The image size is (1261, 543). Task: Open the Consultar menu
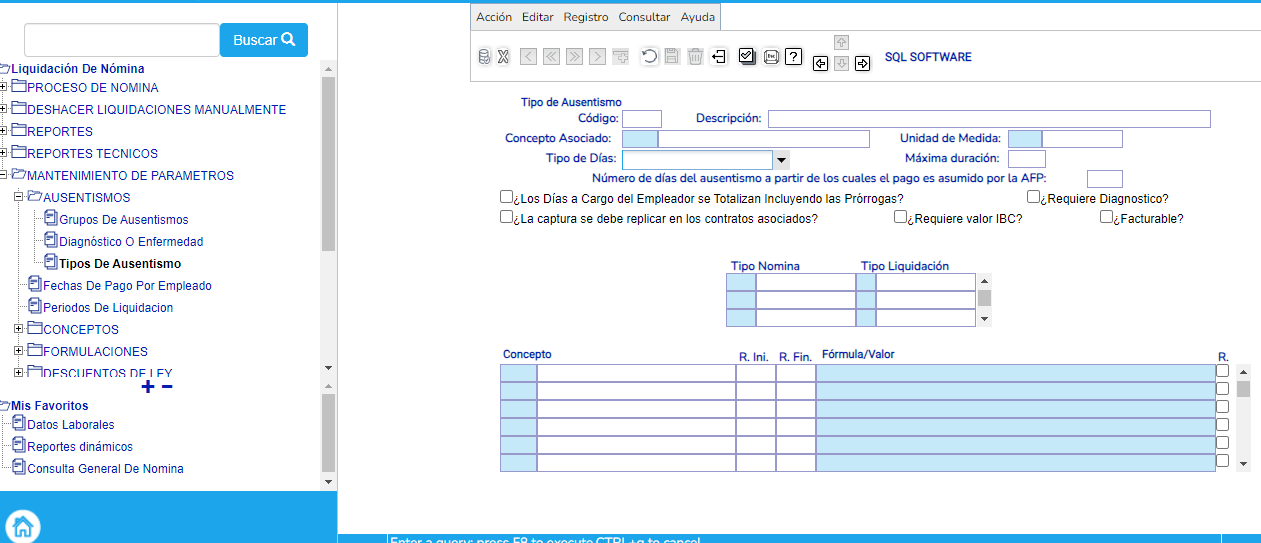644,17
